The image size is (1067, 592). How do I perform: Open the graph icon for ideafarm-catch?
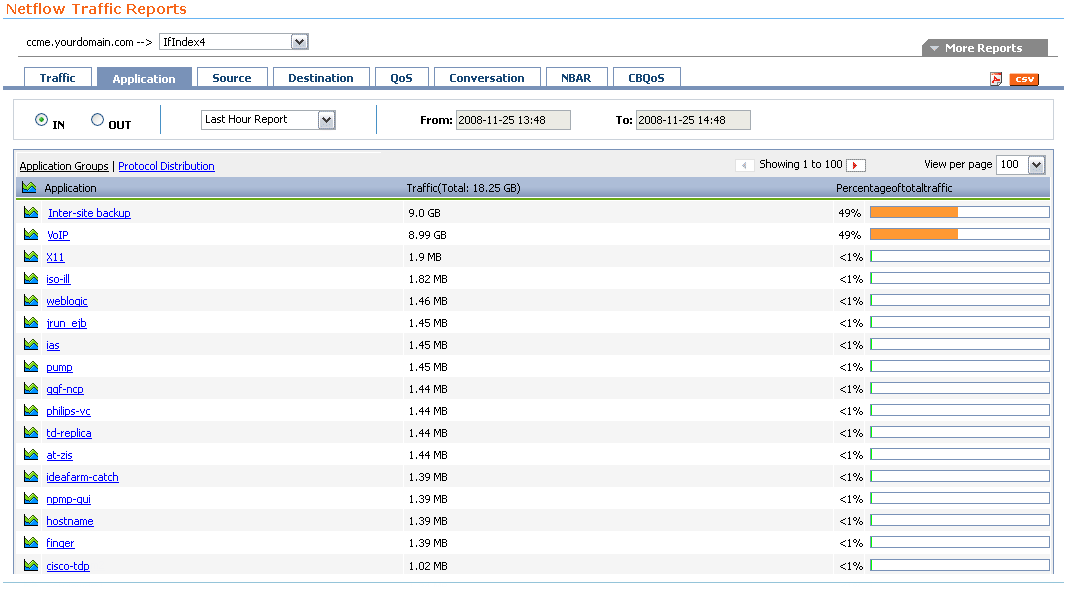[31, 476]
